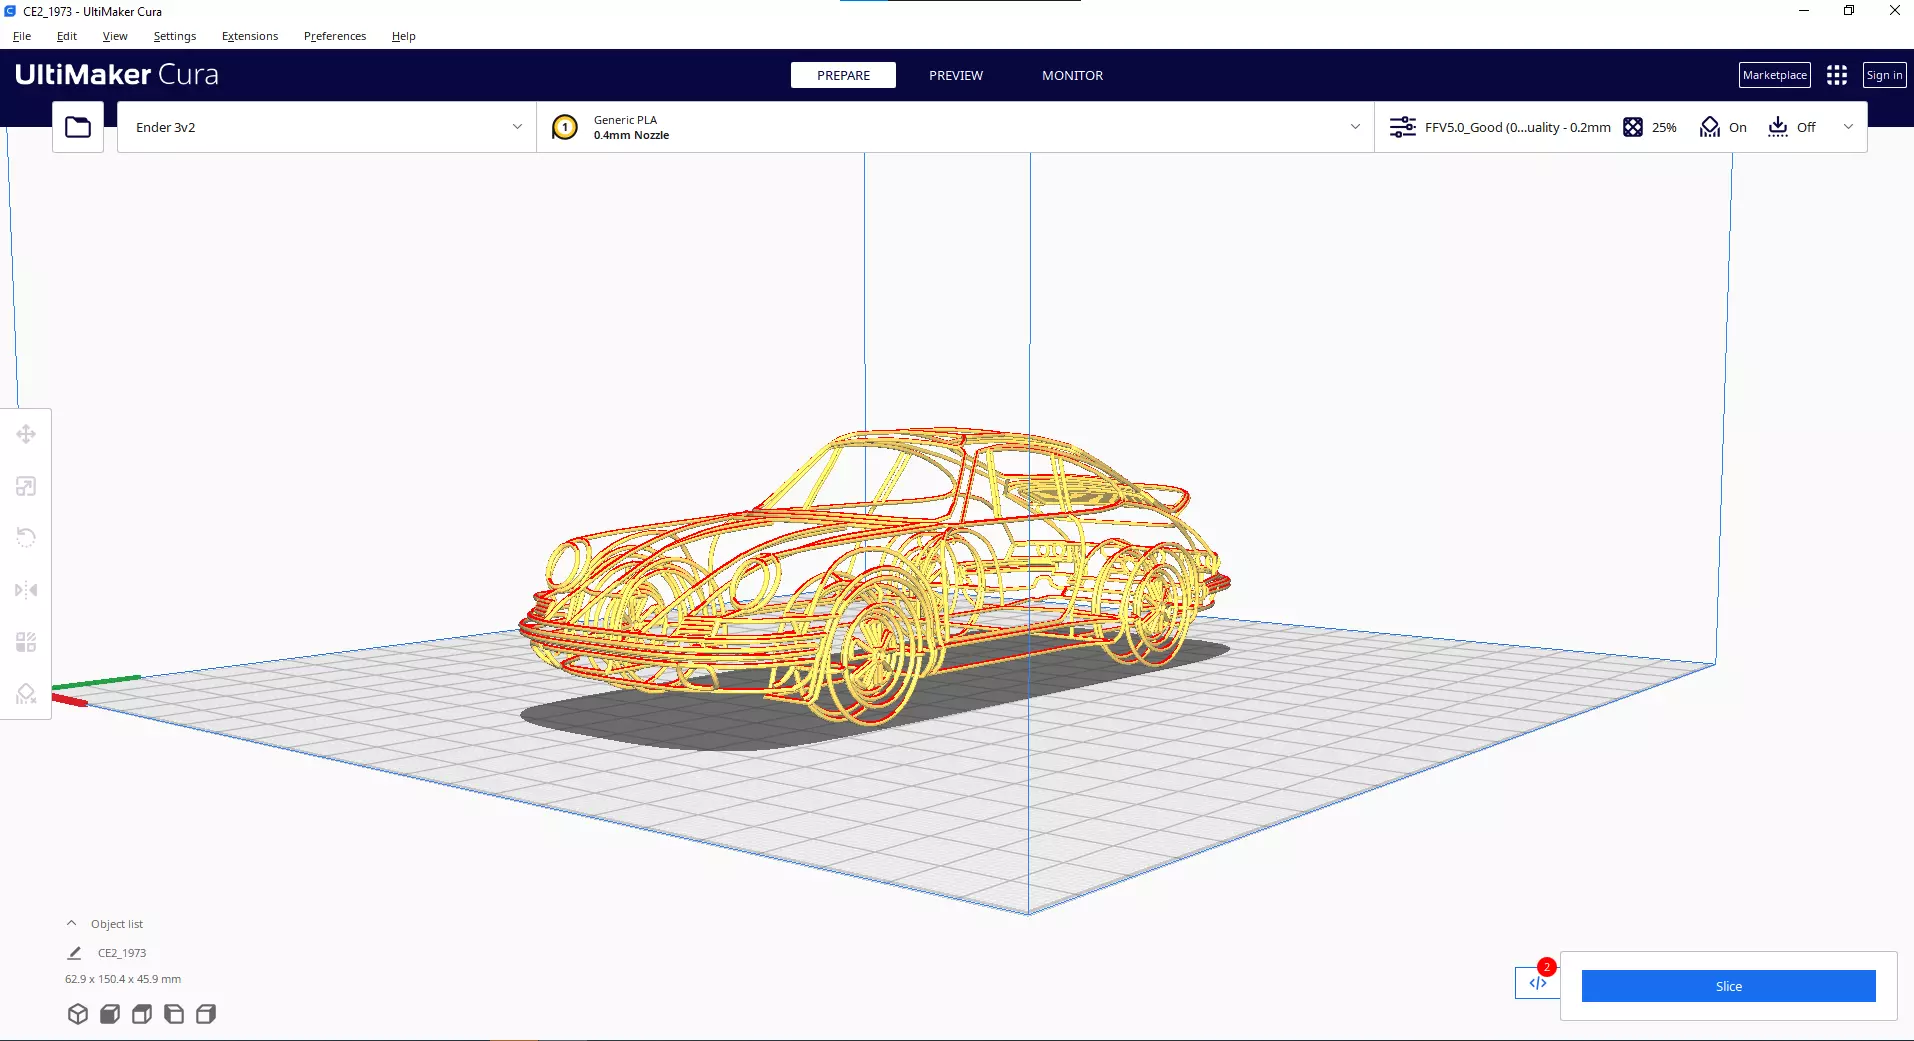
Task: Expand the Ender 3v2 printer dropdown
Action: [x=327, y=127]
